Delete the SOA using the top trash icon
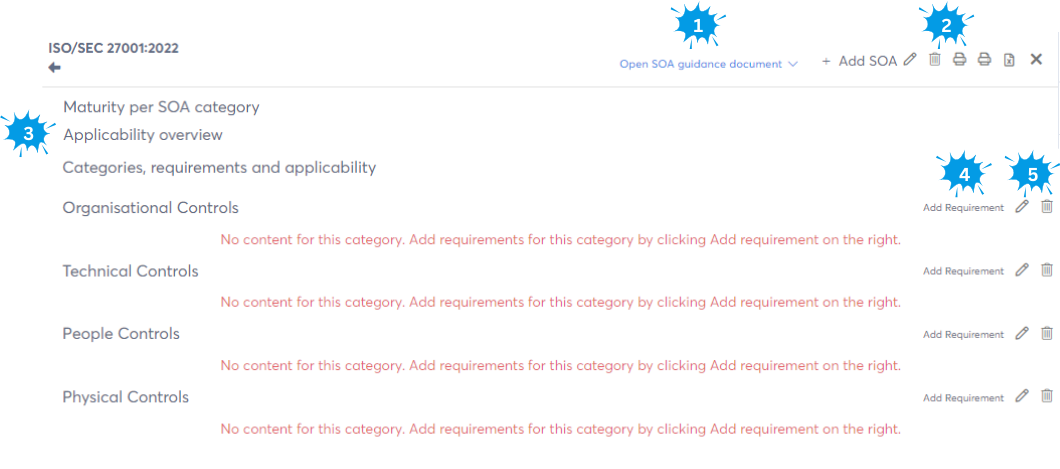Image resolution: width=1060 pixels, height=469 pixels. tap(935, 60)
